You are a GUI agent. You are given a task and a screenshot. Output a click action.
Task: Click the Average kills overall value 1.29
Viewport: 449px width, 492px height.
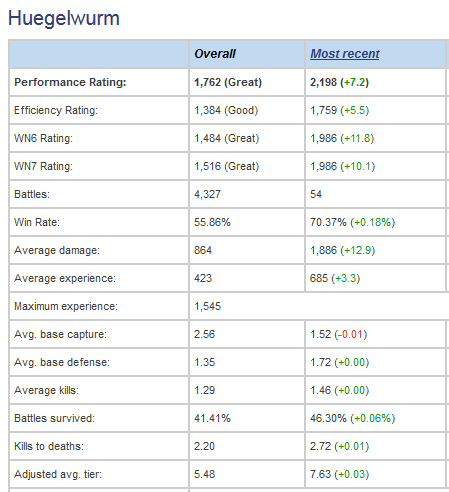(x=204, y=390)
